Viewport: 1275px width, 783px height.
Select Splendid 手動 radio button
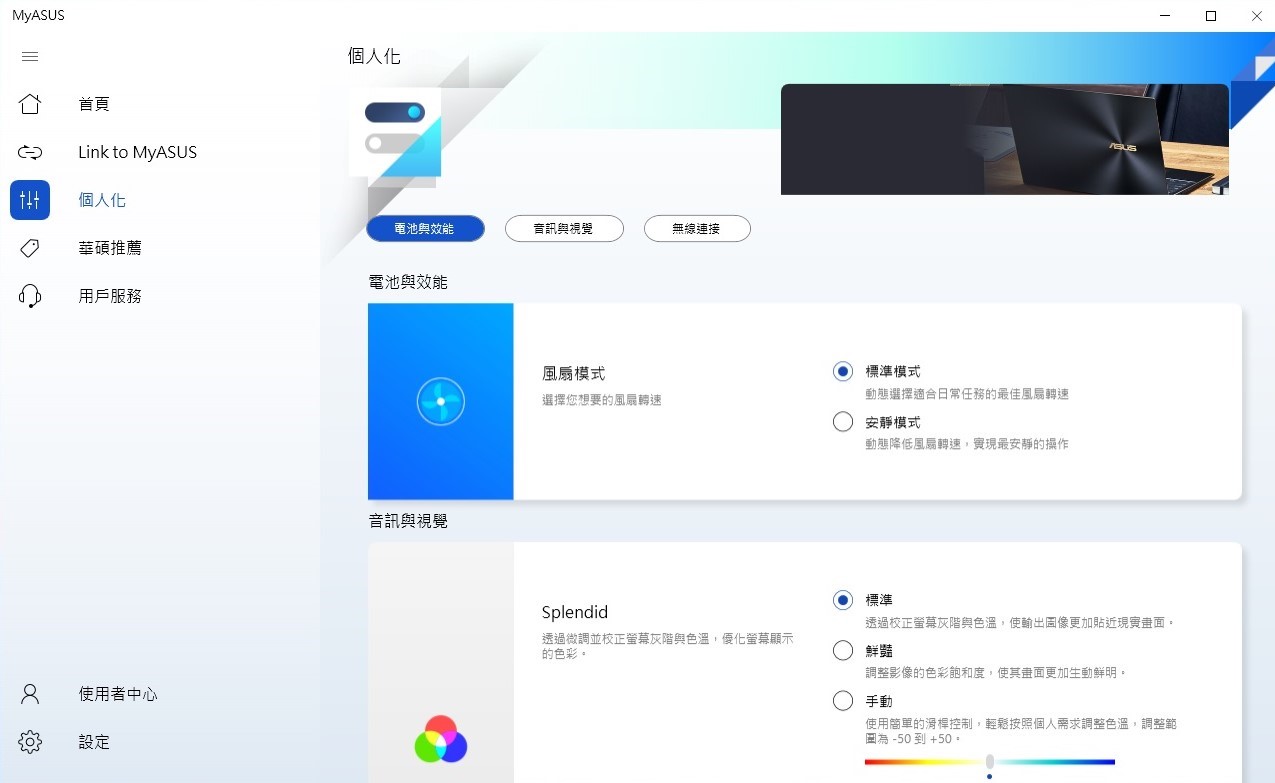point(843,701)
